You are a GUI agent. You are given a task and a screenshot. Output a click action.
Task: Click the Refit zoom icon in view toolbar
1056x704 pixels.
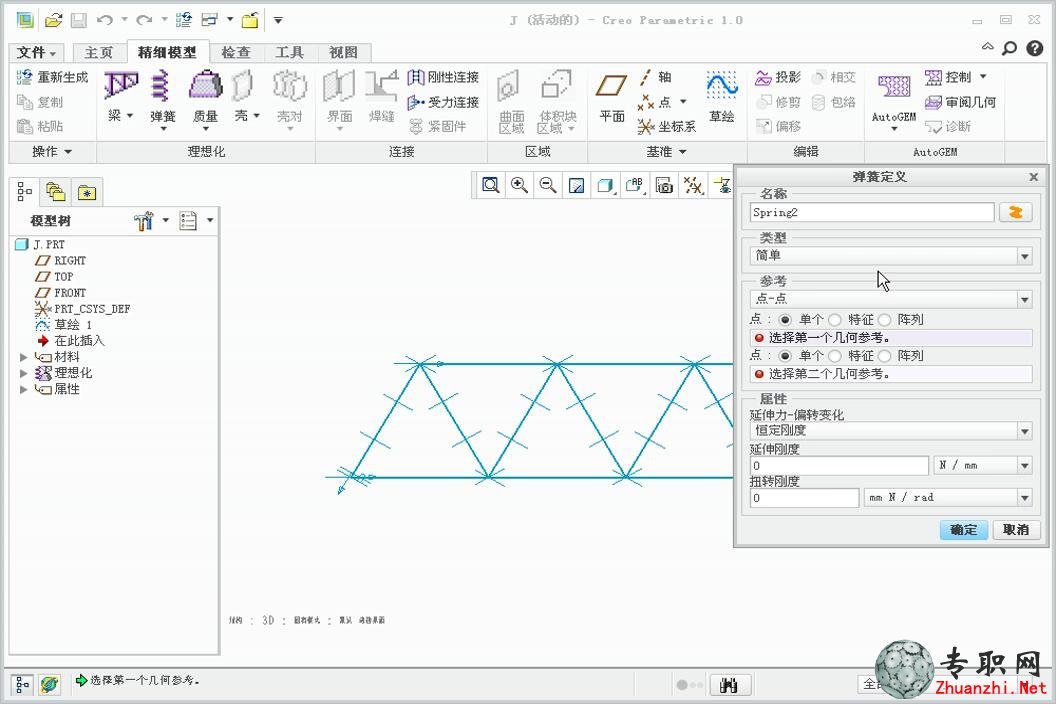tap(491, 185)
